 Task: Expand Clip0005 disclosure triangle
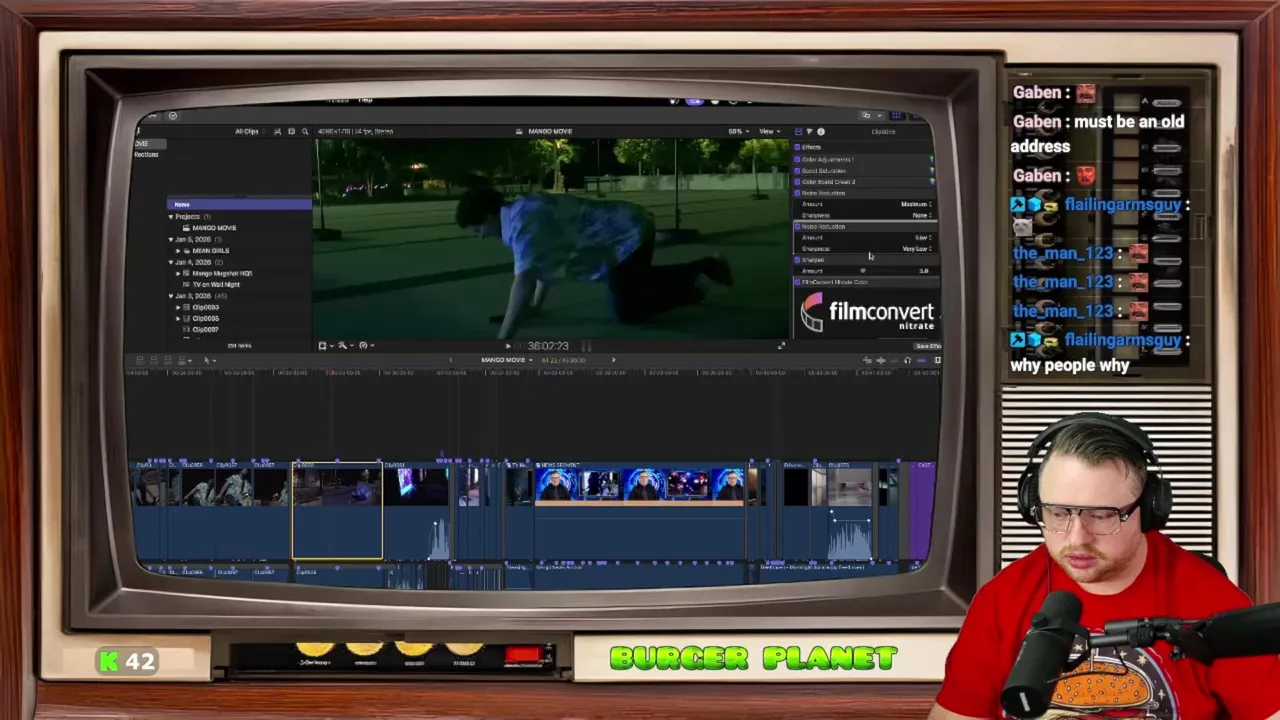coord(179,318)
